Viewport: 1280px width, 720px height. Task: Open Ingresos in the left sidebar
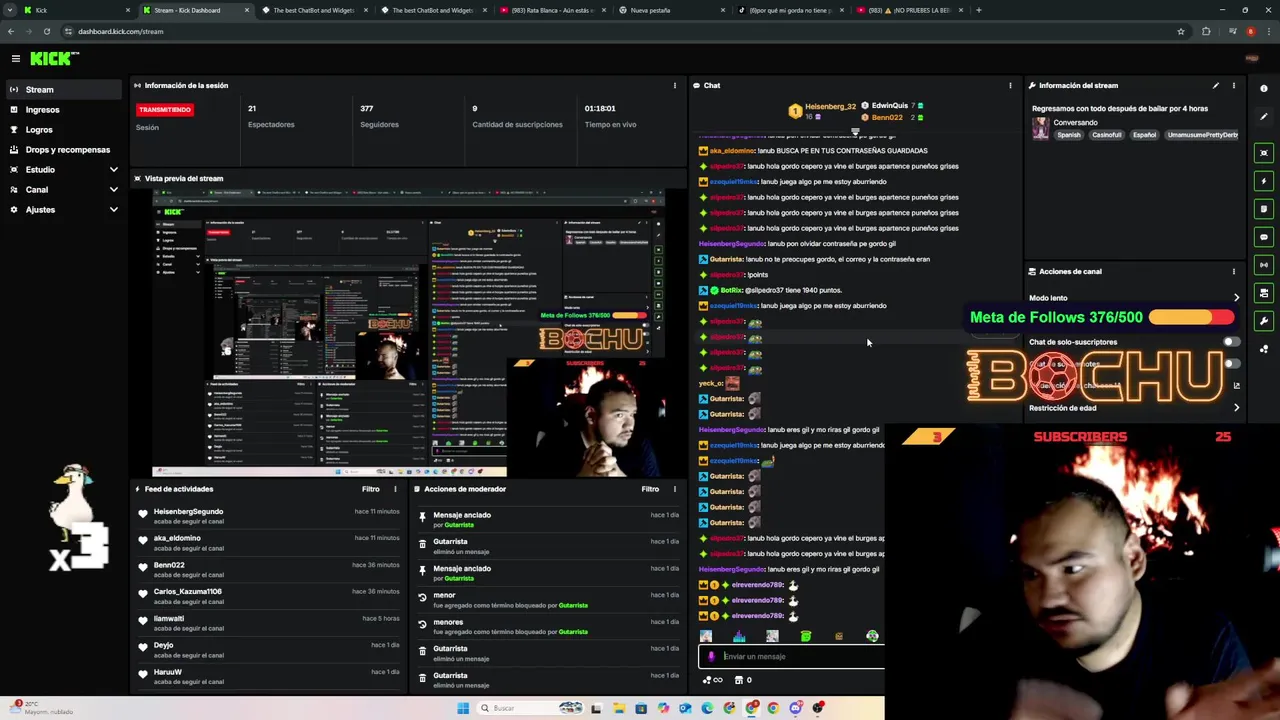[62, 110]
